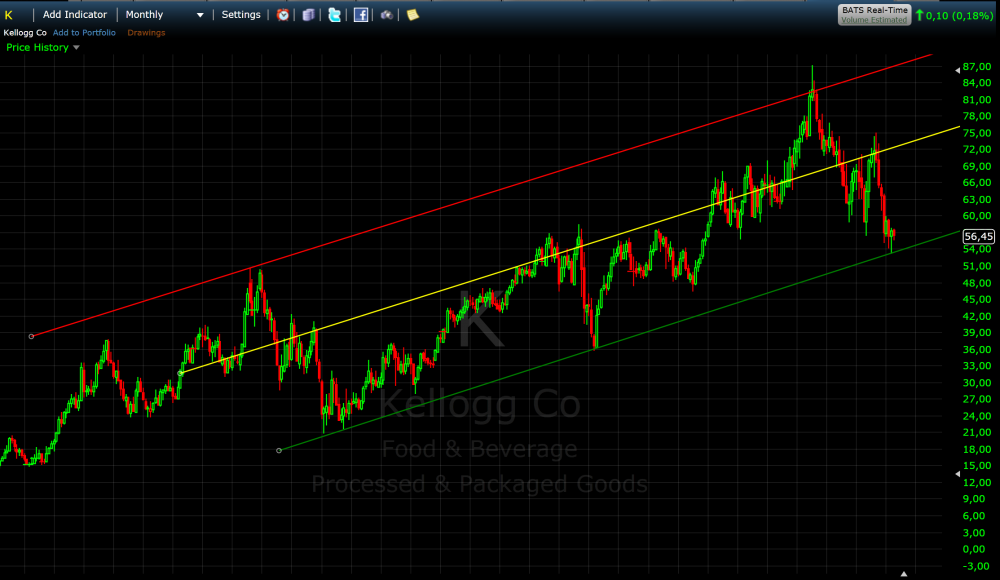
Task: Click the Add to Portfolio link
Action: click(84, 33)
